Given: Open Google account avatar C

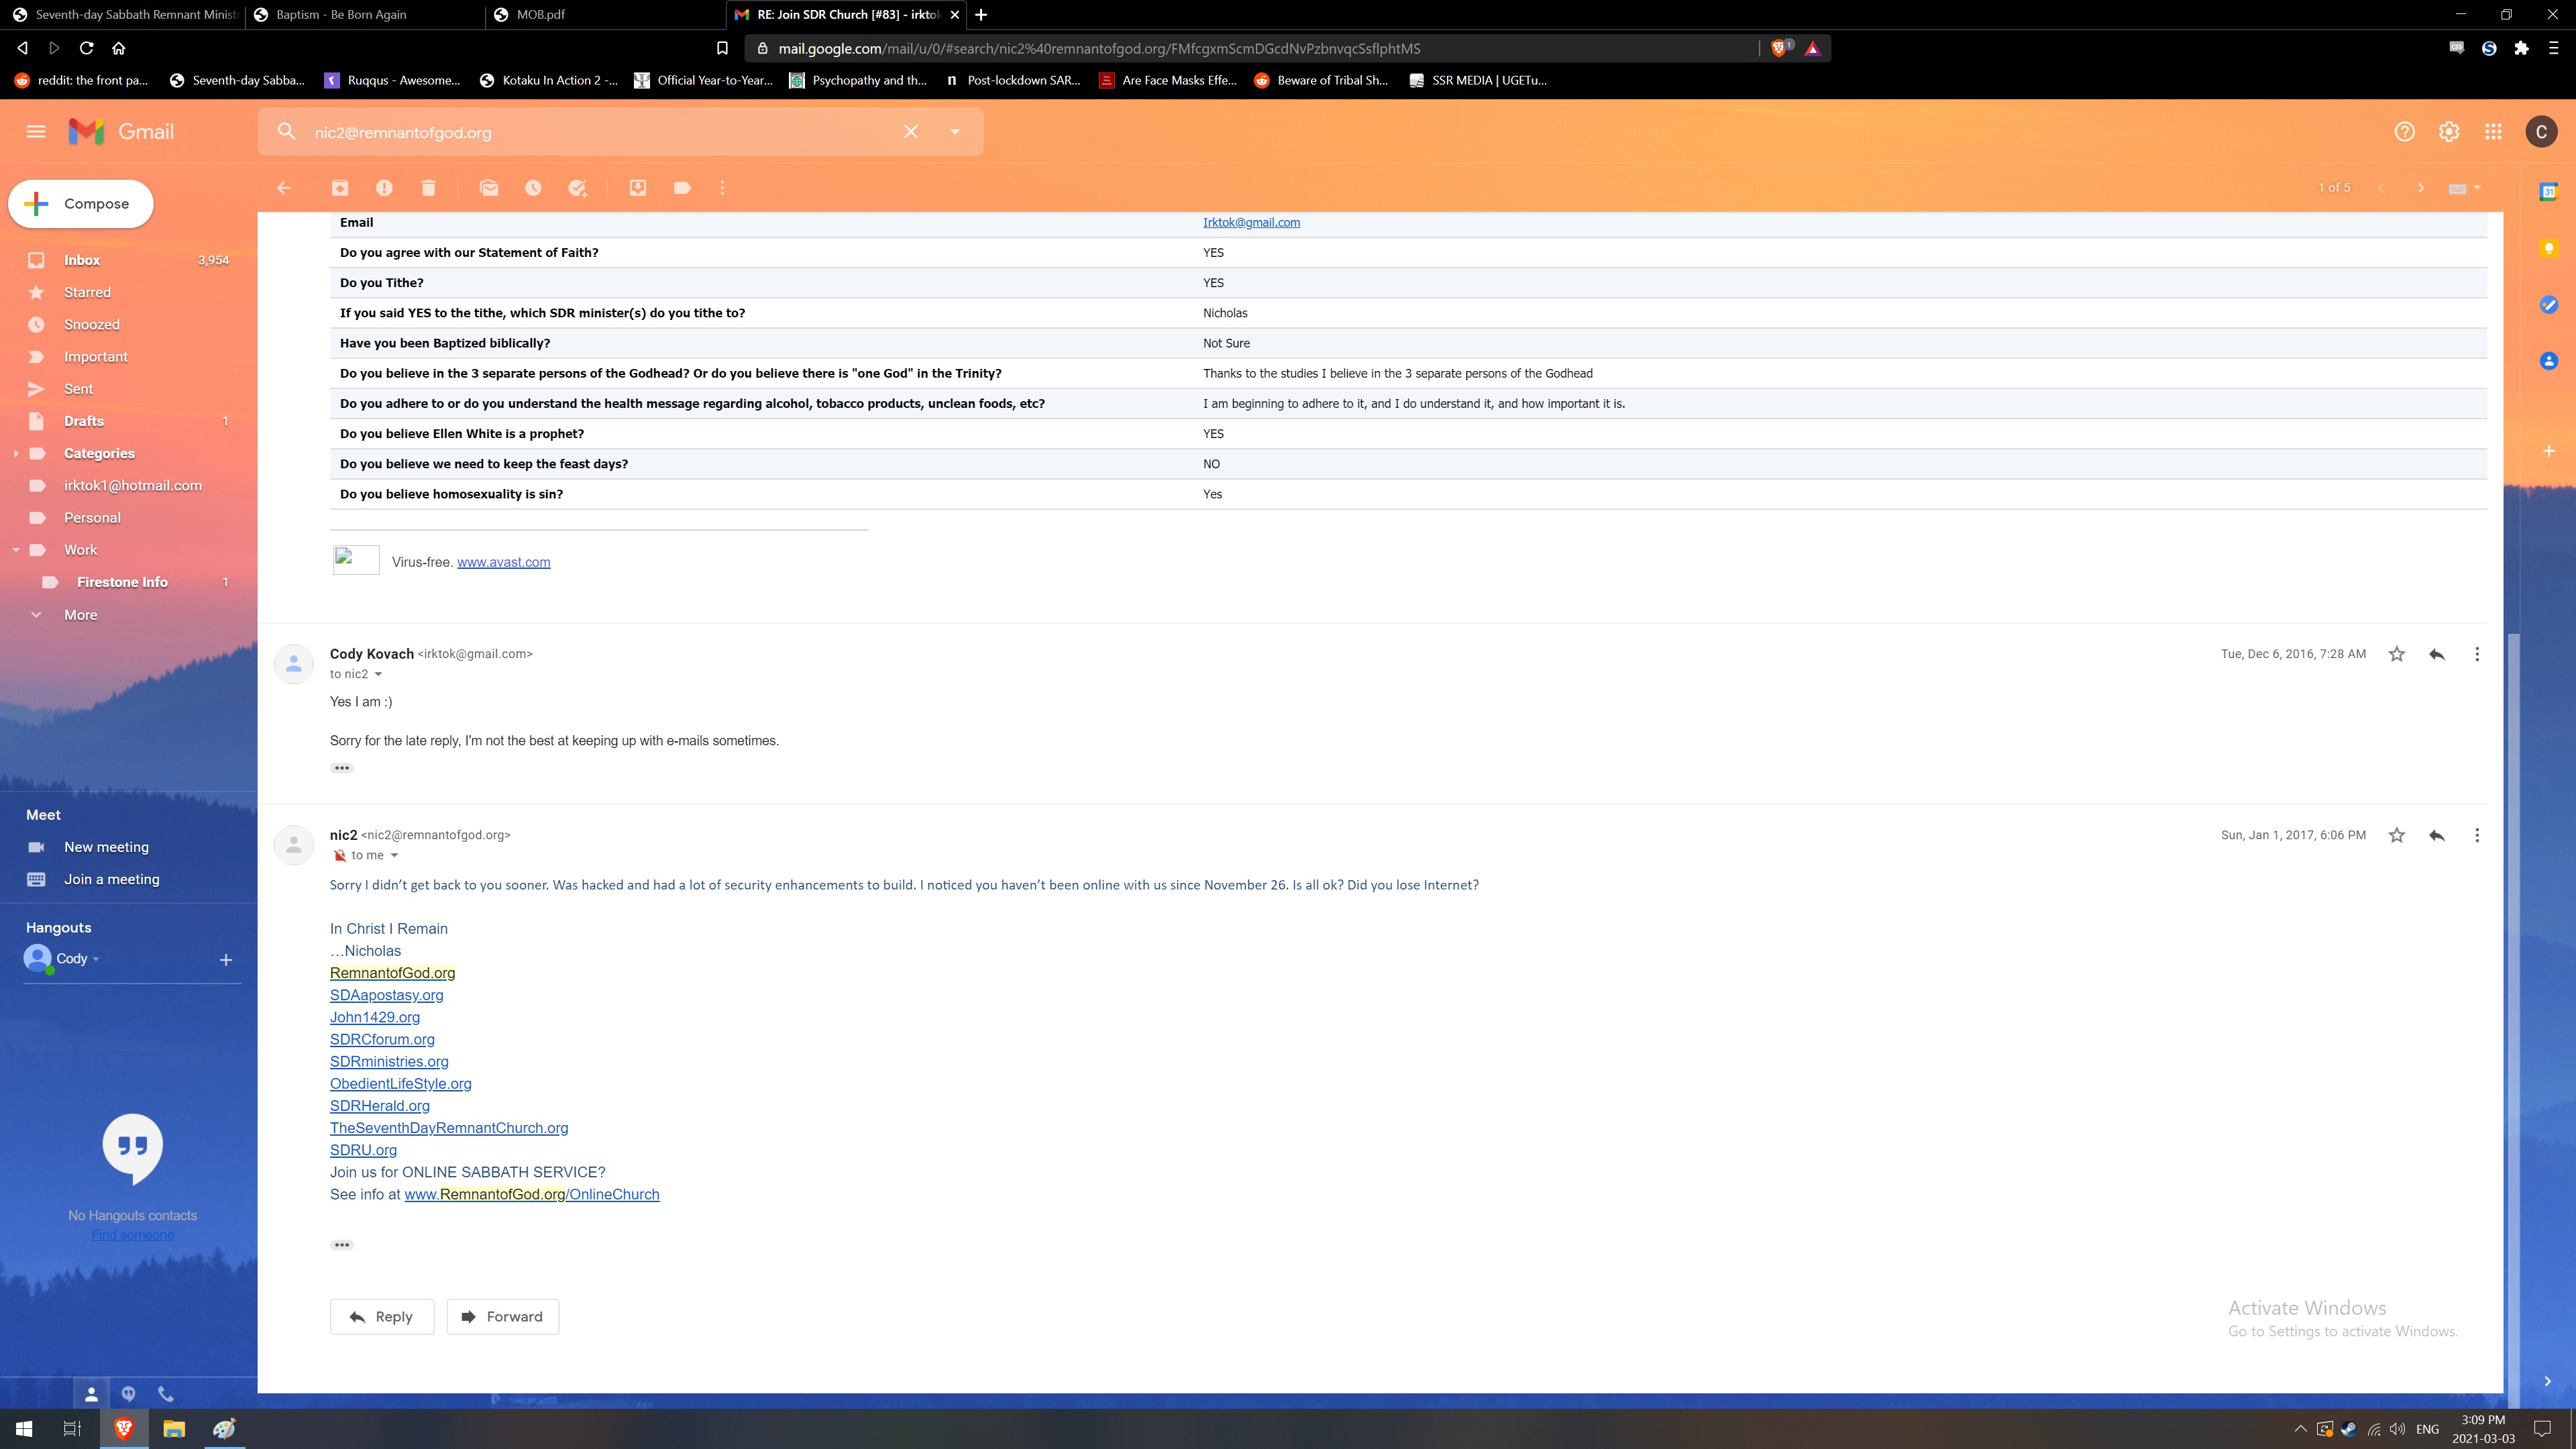Looking at the screenshot, I should click(x=2542, y=132).
